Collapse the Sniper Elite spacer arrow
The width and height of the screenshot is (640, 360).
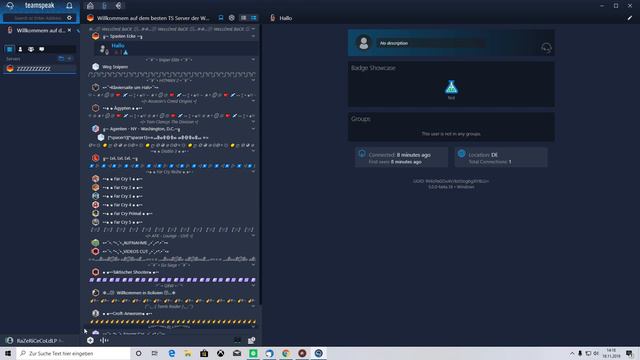(x=253, y=60)
